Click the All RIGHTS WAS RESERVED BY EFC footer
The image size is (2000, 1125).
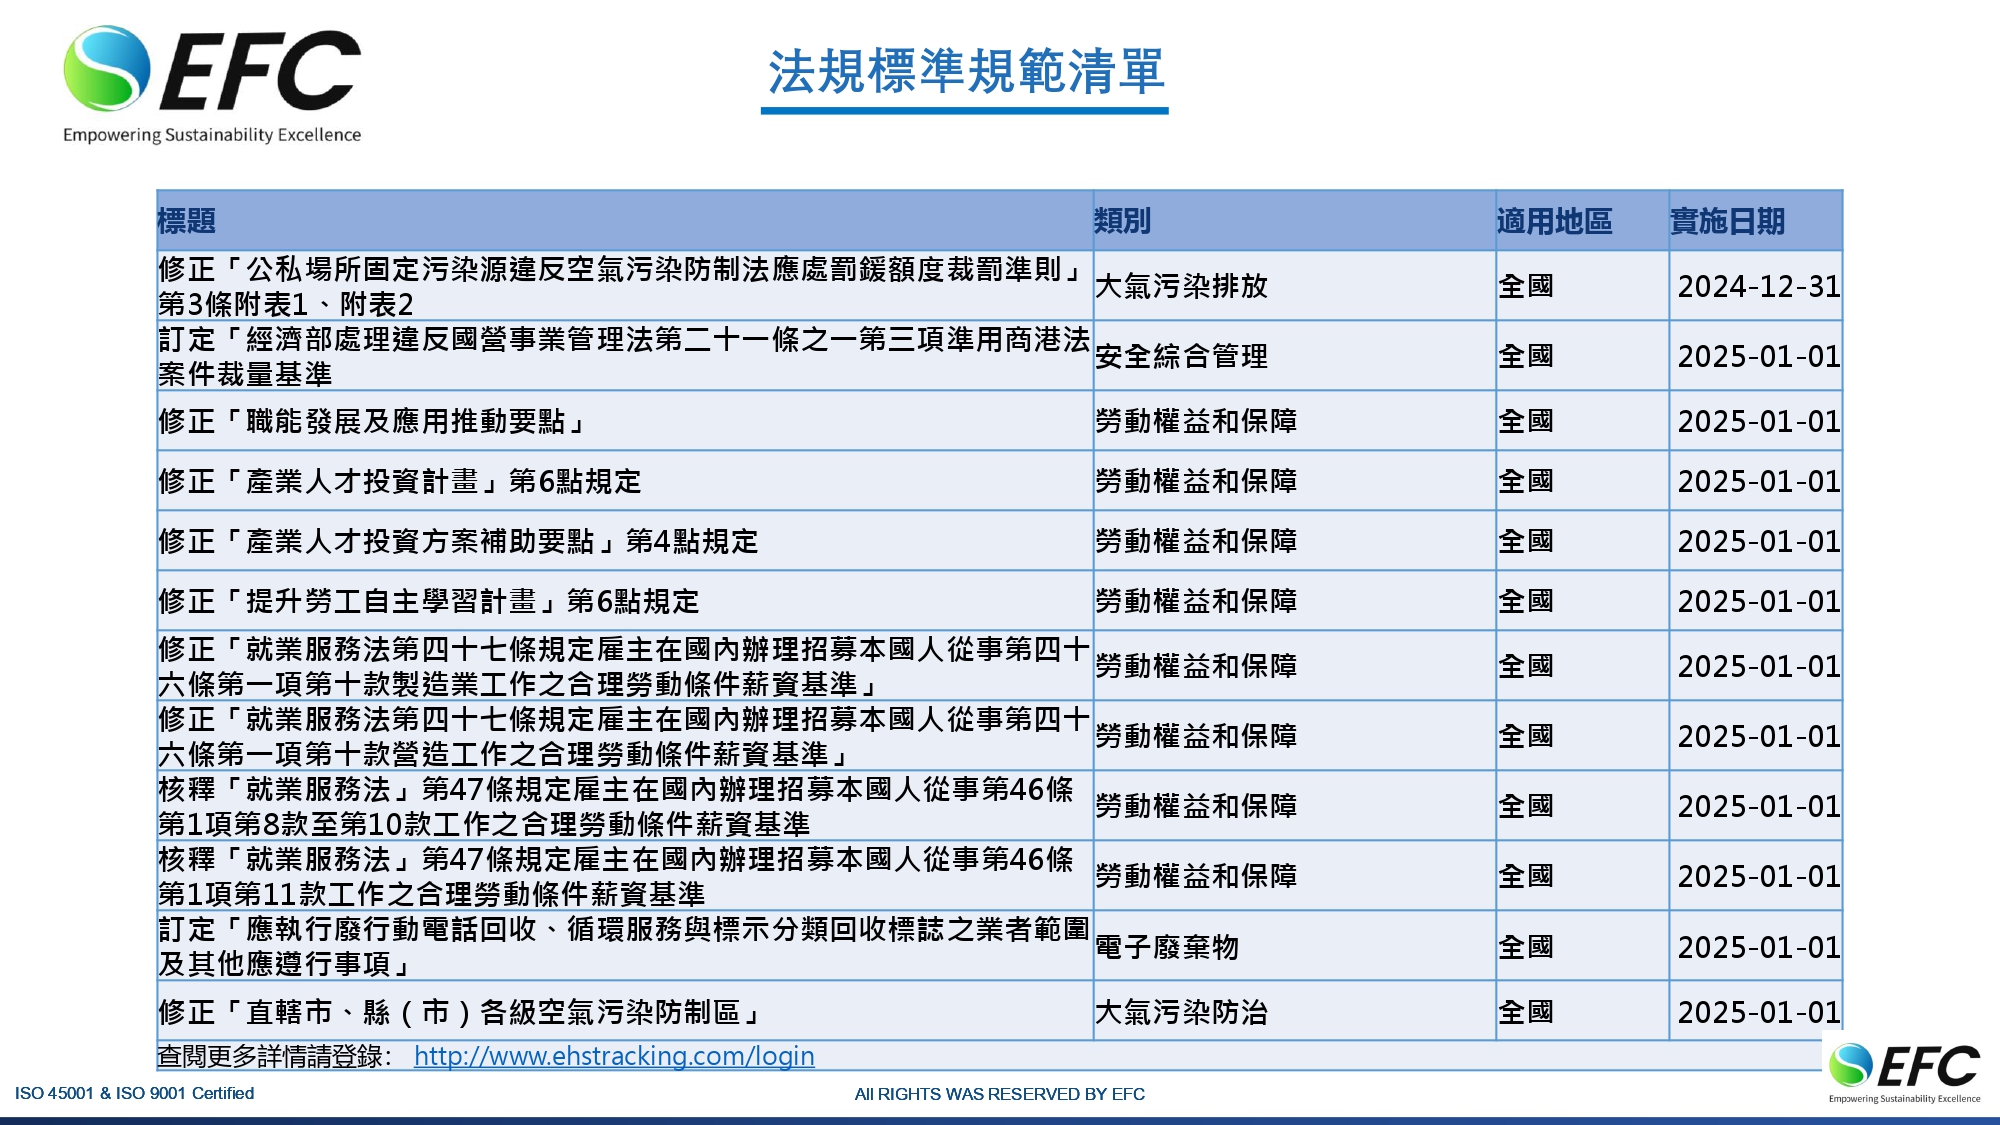click(1000, 1094)
